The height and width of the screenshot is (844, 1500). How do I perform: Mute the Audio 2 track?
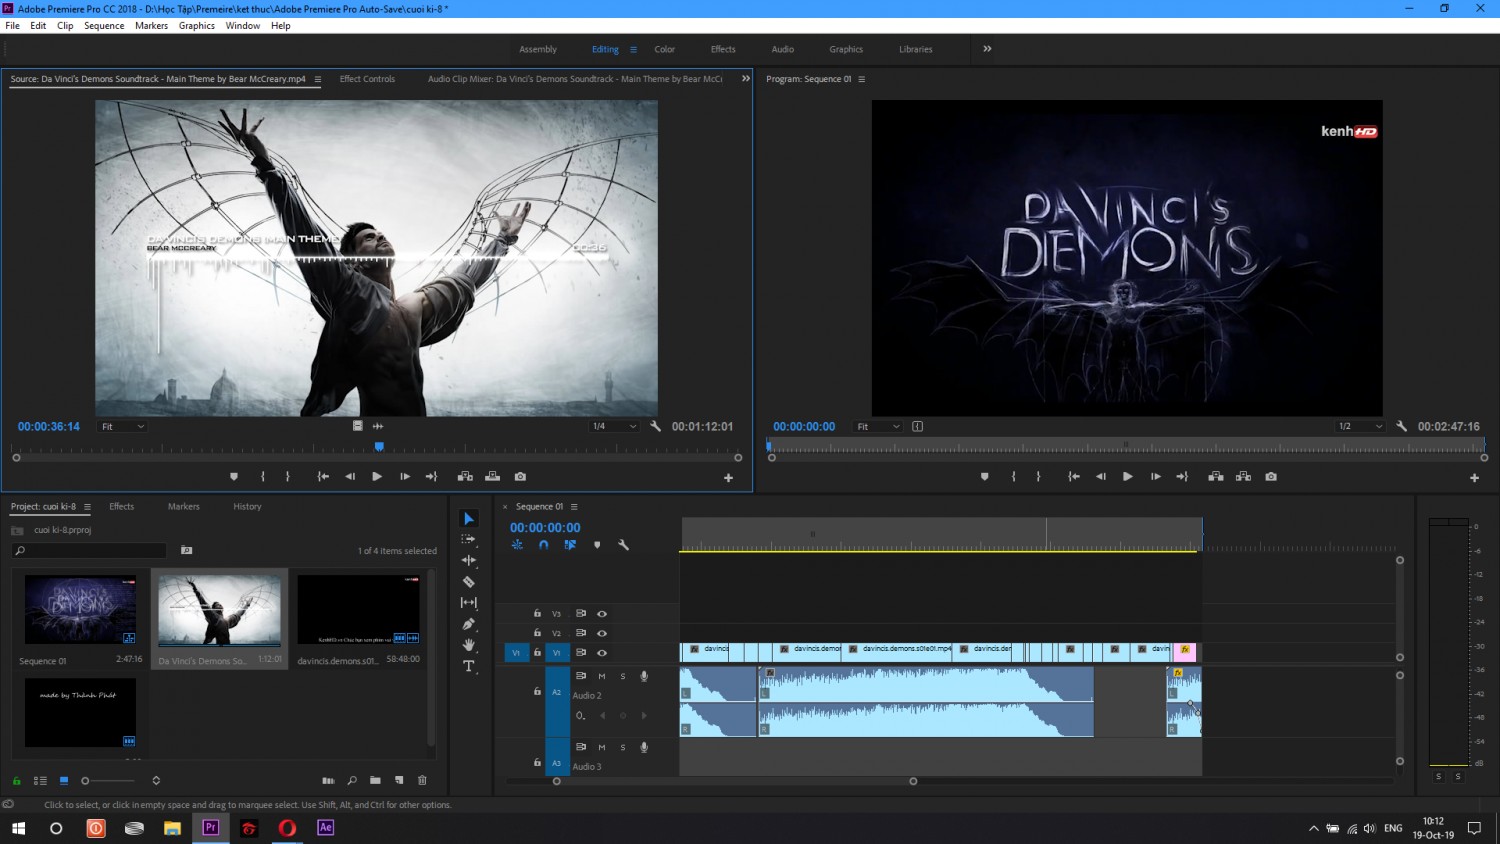(602, 676)
